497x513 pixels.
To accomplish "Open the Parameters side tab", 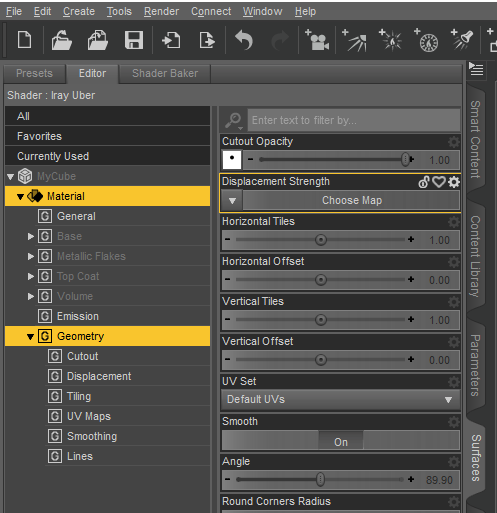I will (475, 365).
